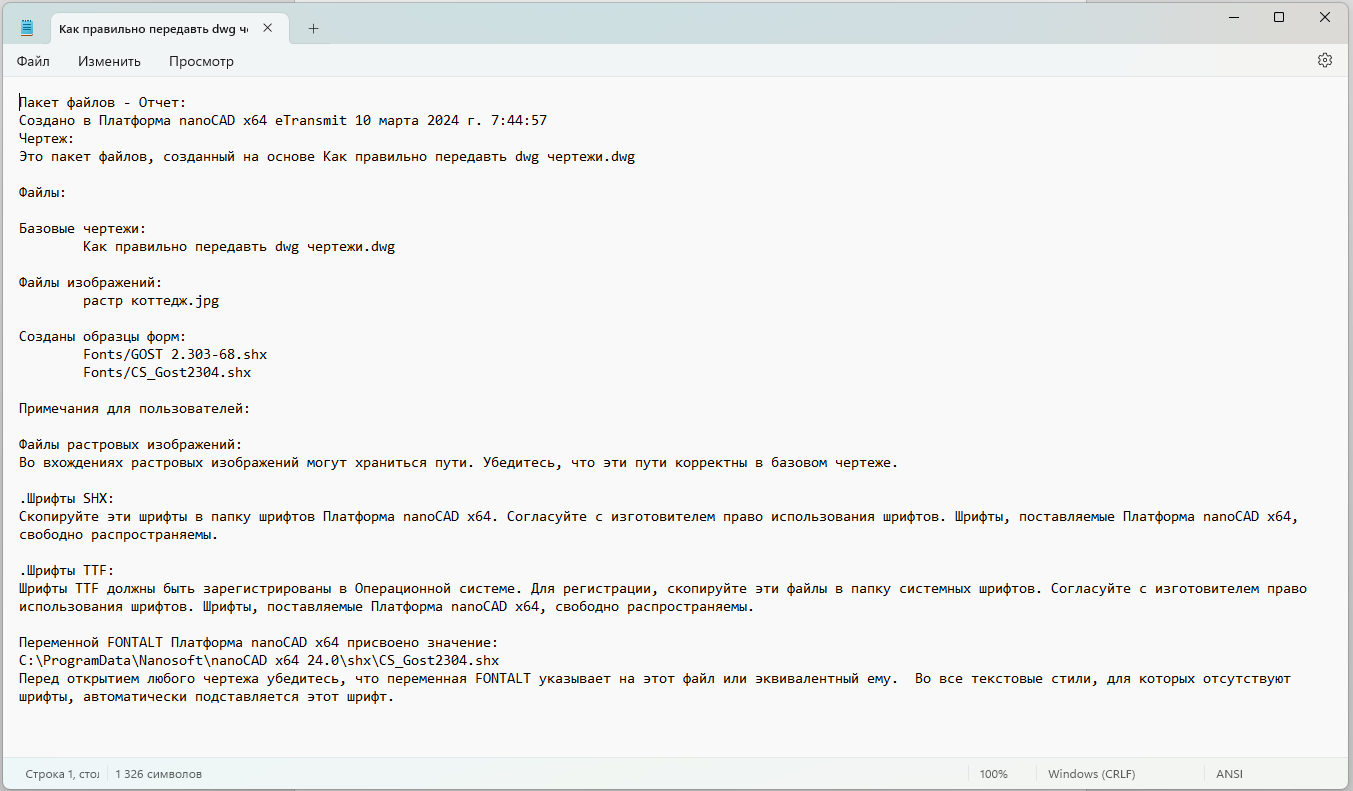Click the heading '.Шрифты SHX:'
This screenshot has width=1353, height=791.
tap(67, 499)
